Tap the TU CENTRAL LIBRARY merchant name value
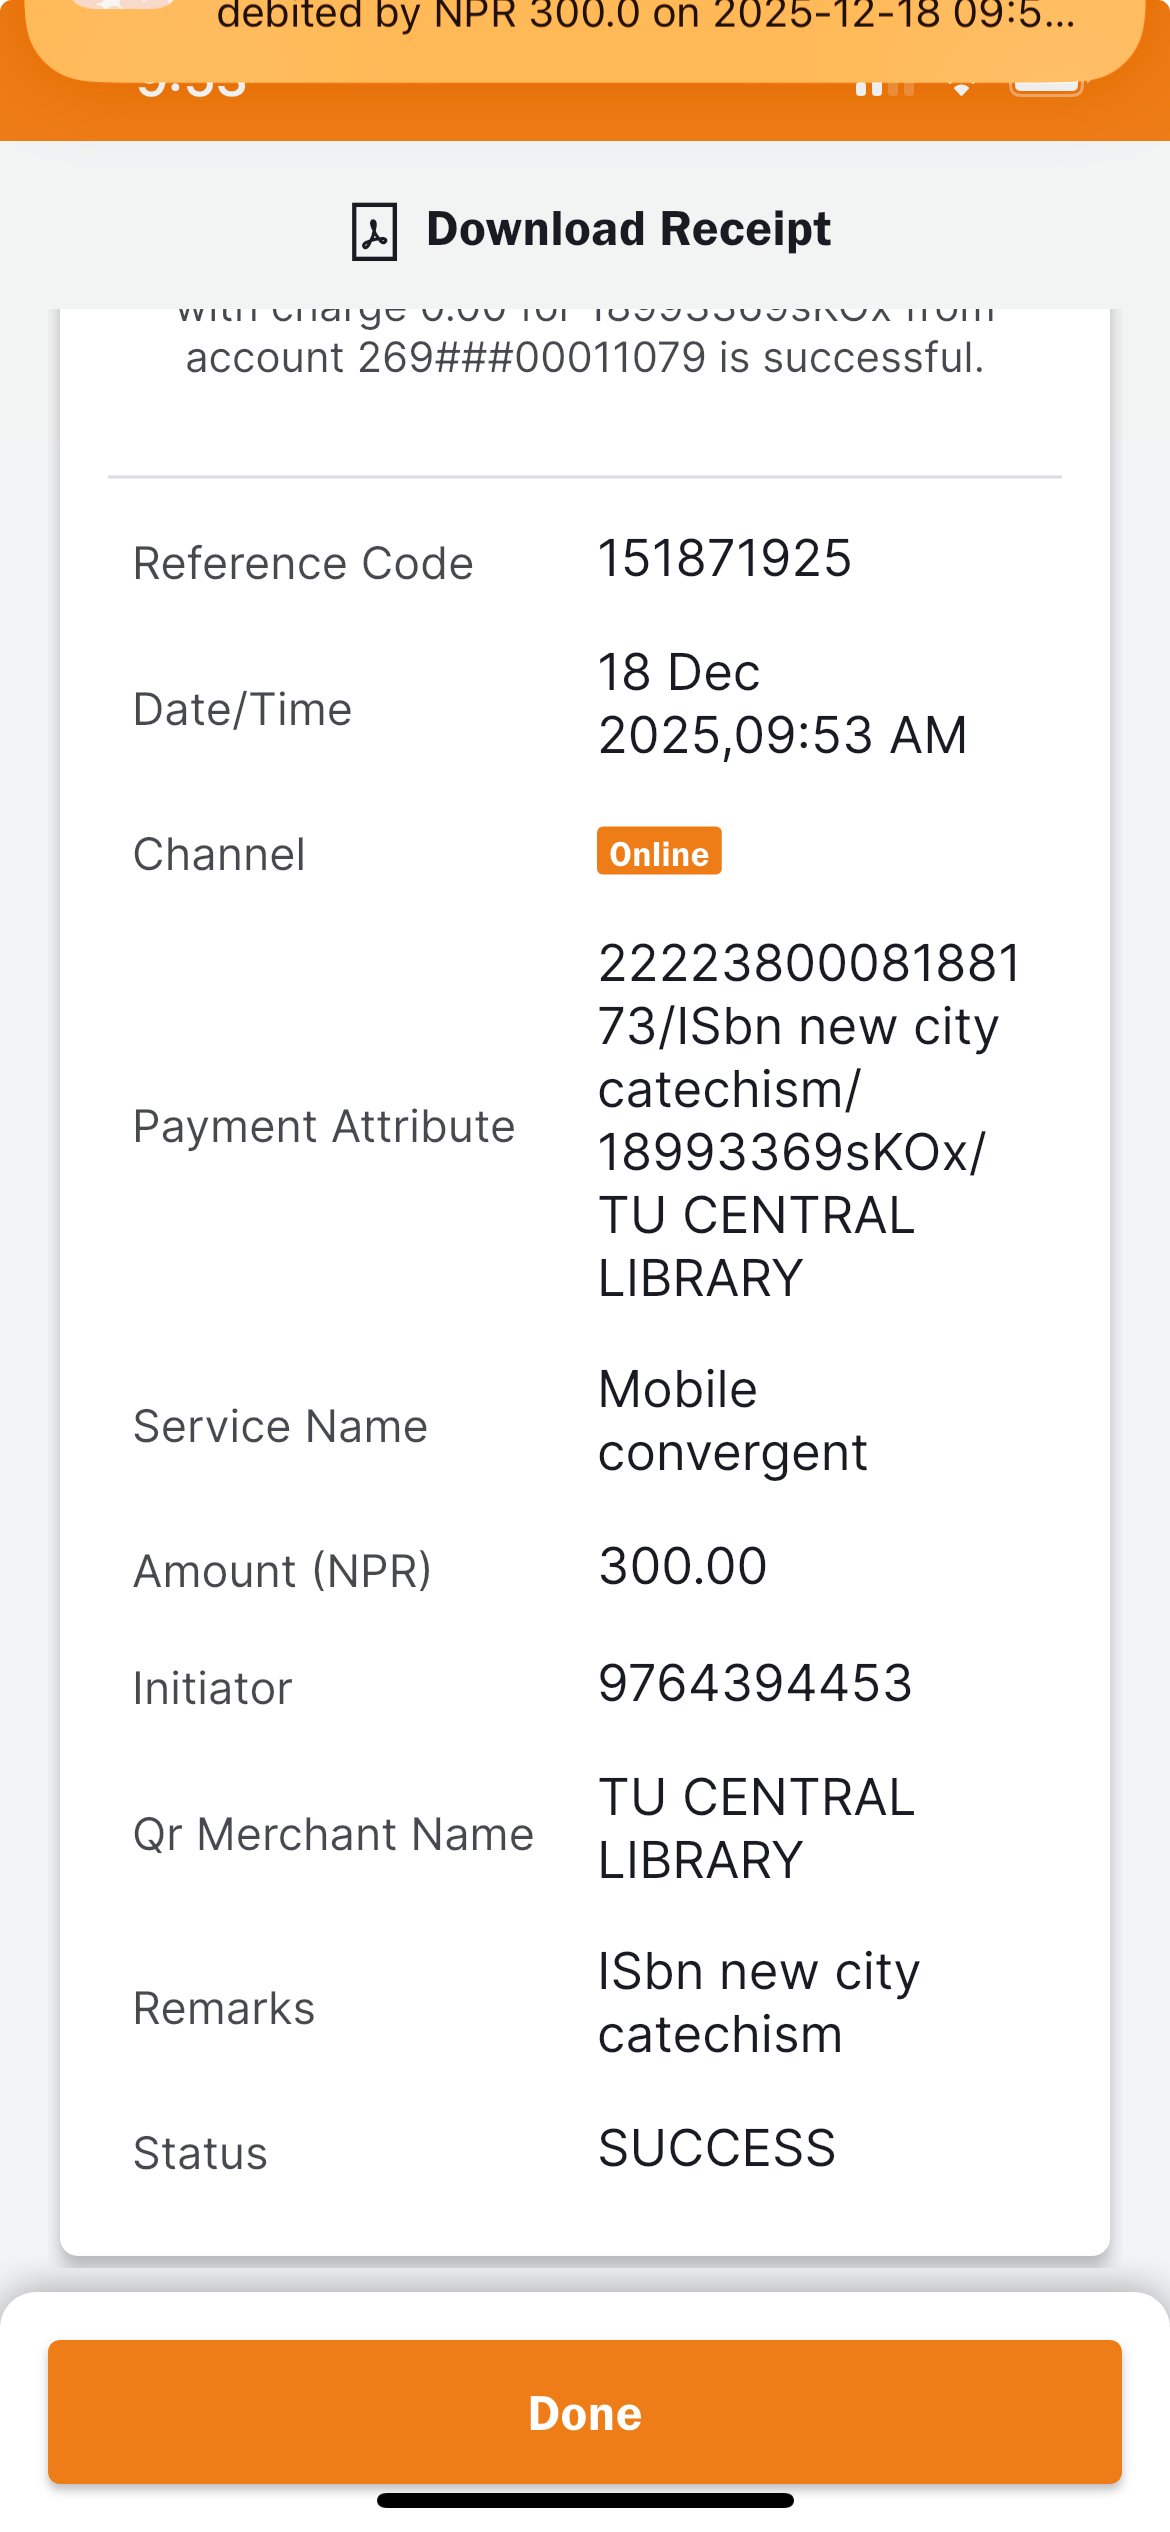This screenshot has width=1170, height=2532. click(756, 1828)
